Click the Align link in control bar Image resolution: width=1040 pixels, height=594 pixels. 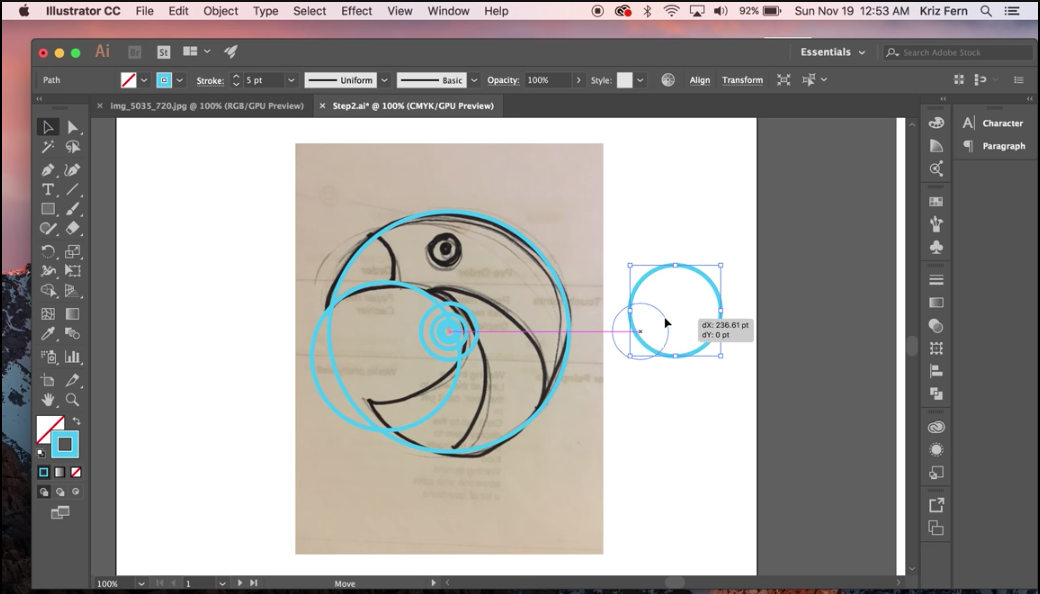tap(700, 80)
